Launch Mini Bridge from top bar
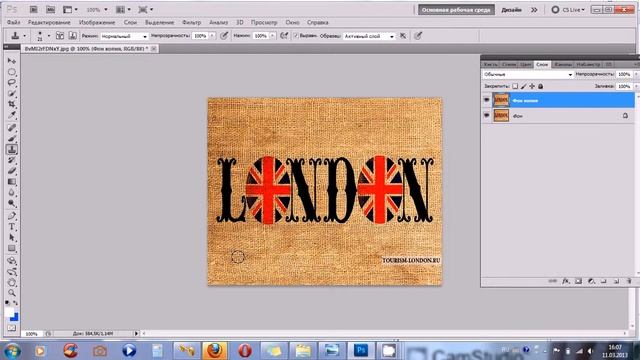Viewport: 640px width, 360px height. point(50,9)
